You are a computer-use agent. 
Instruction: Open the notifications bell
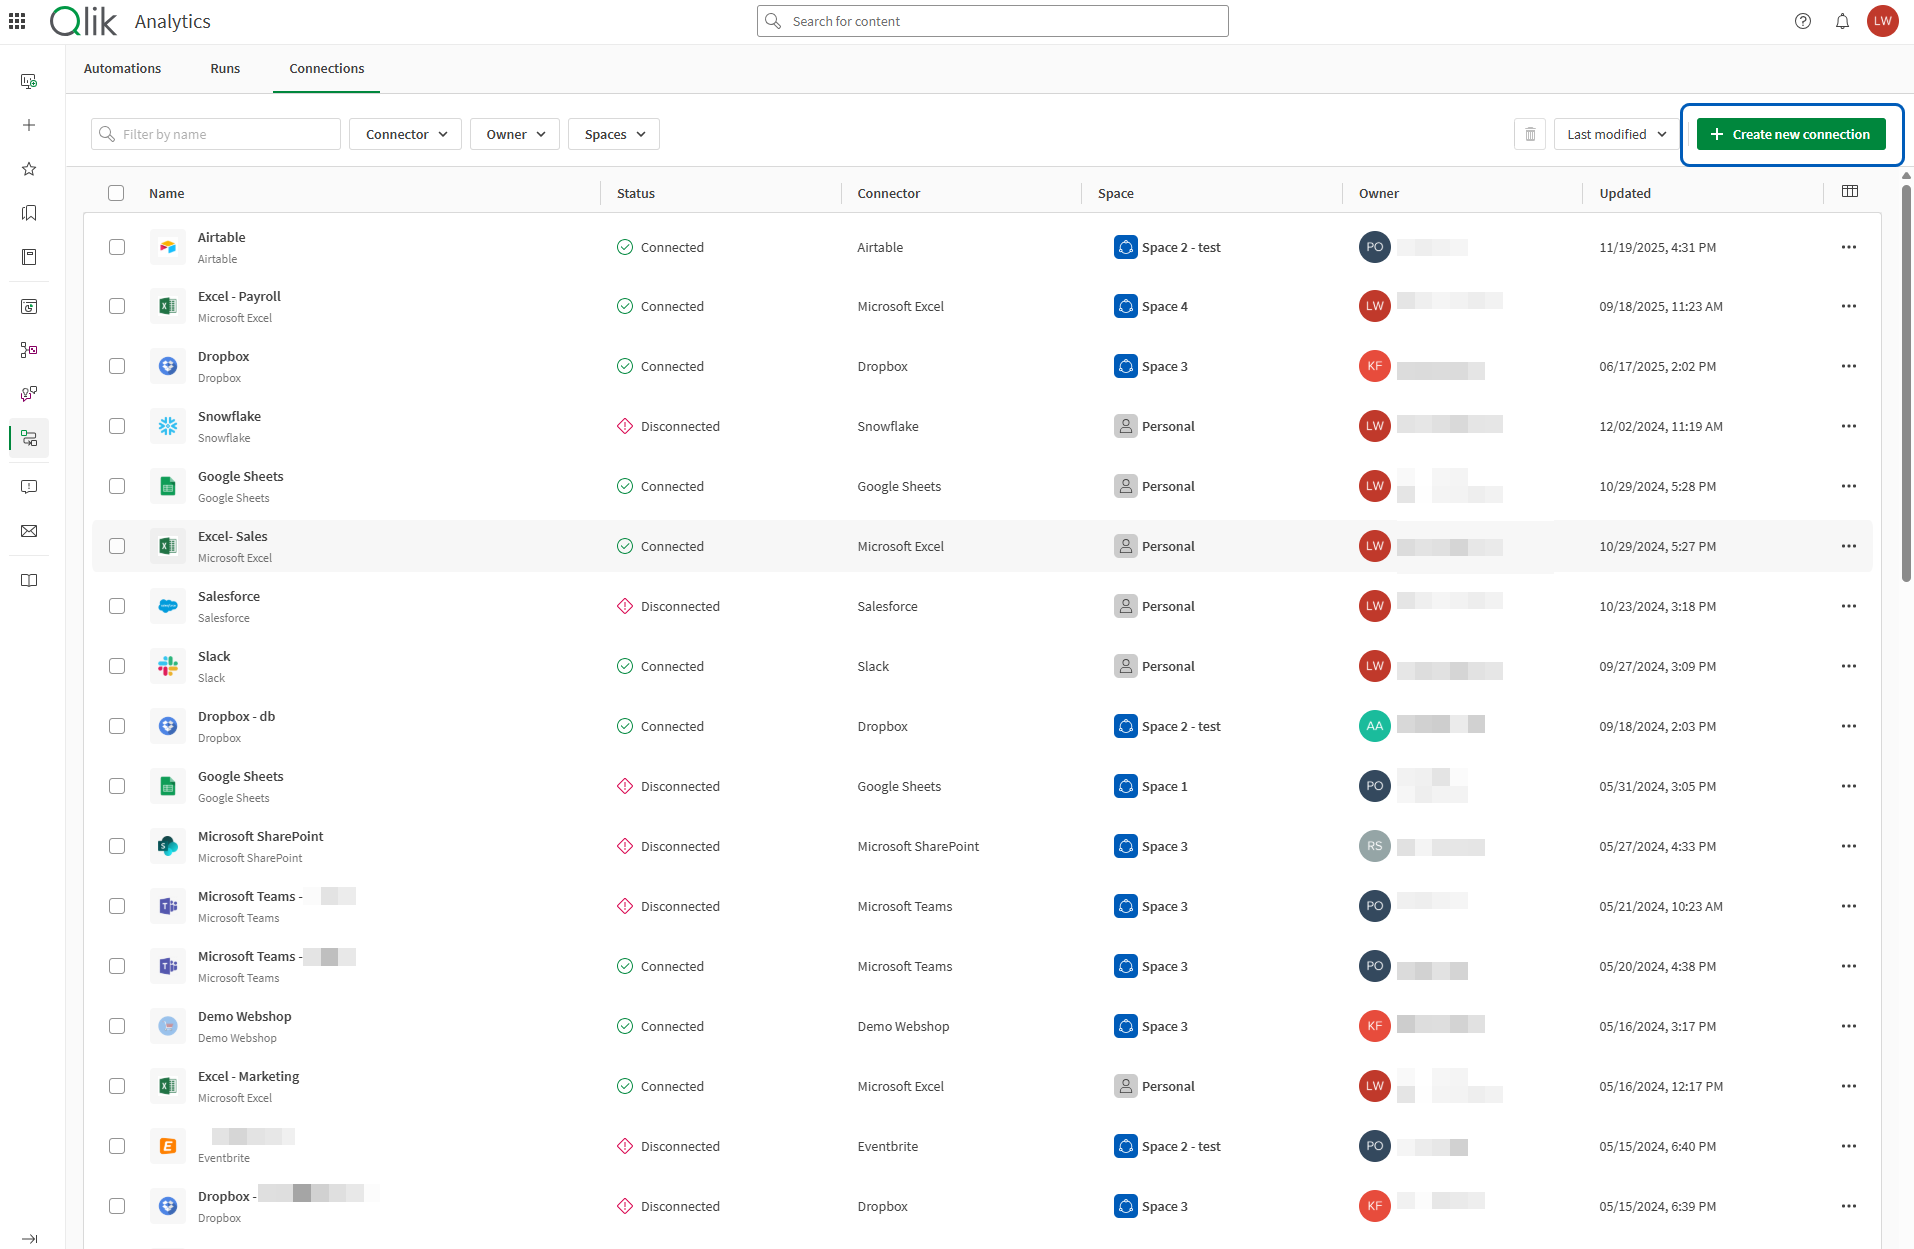click(x=1842, y=21)
